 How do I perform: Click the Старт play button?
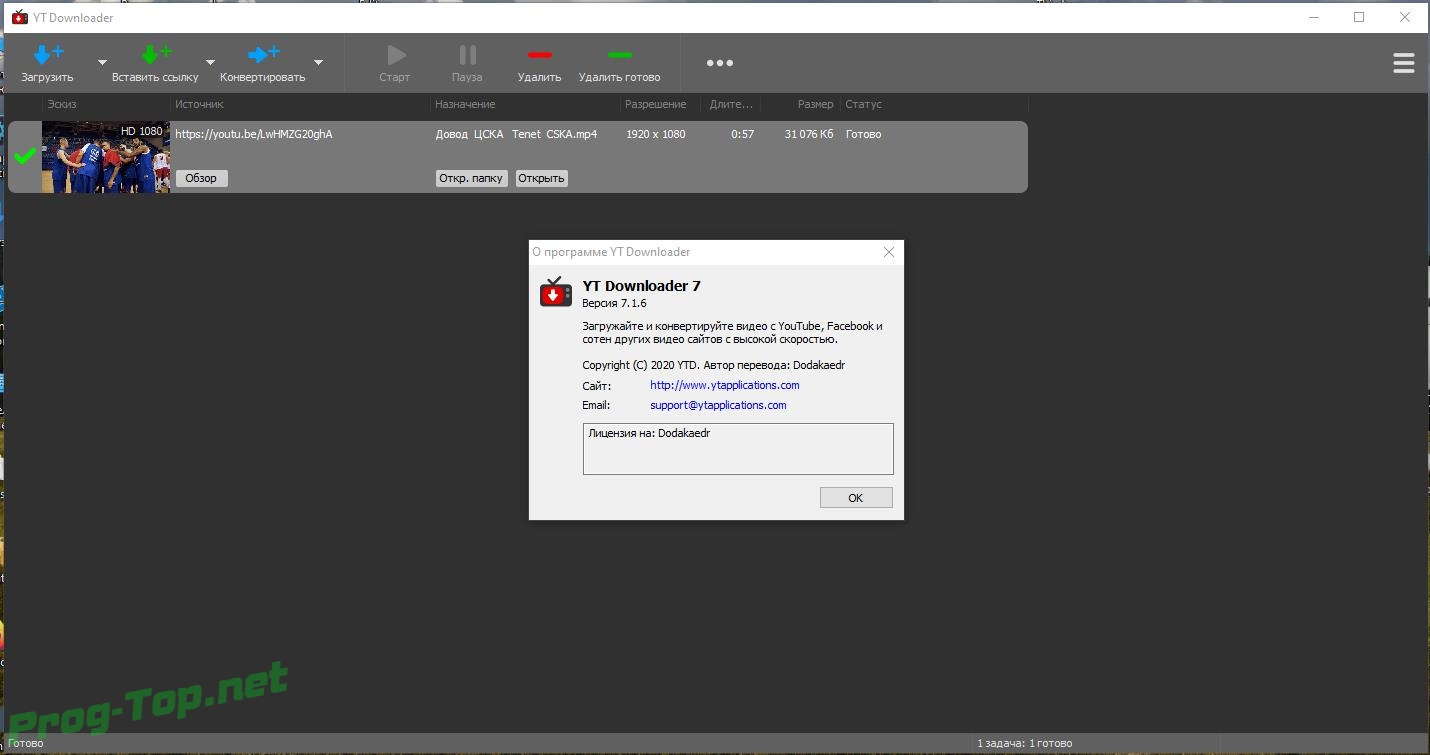coord(396,55)
